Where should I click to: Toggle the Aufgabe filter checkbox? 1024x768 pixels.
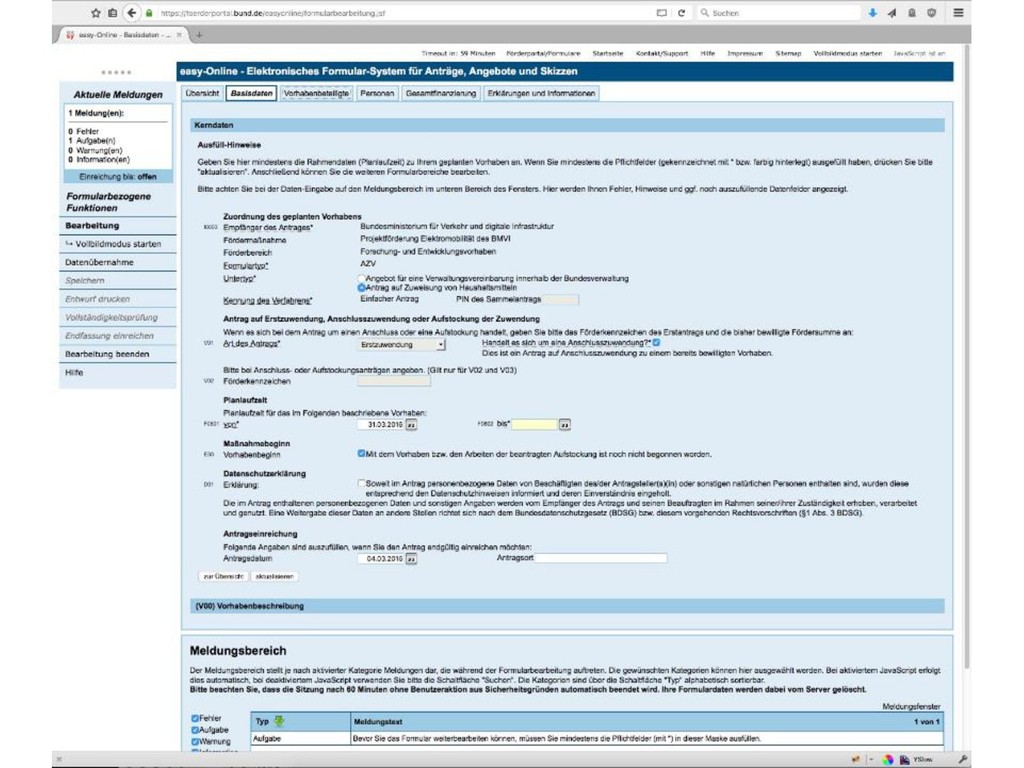(x=195, y=730)
